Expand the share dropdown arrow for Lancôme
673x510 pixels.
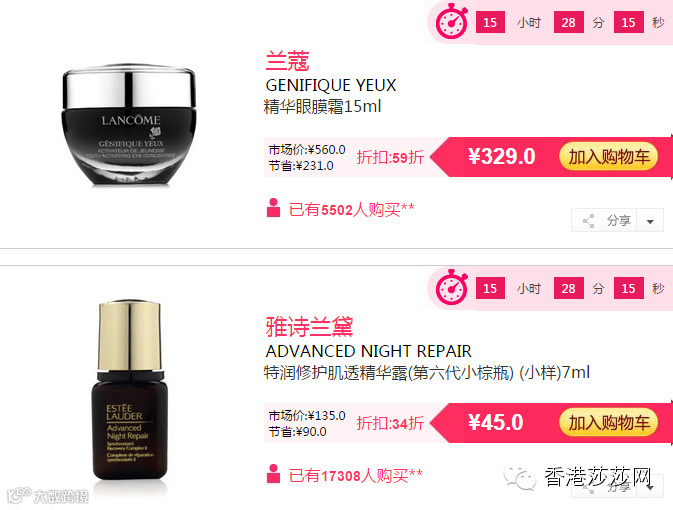tap(650, 221)
